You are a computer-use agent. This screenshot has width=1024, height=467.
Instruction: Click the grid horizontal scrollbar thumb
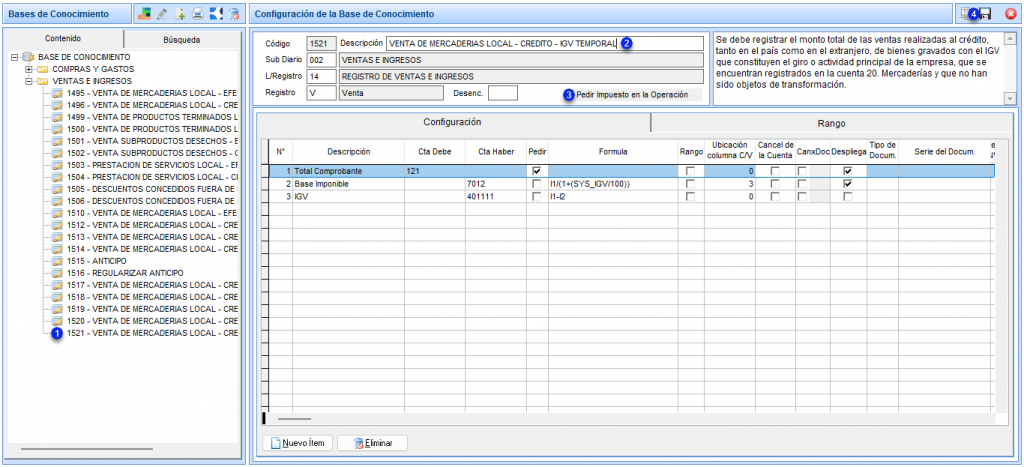pyautogui.click(x=295, y=418)
